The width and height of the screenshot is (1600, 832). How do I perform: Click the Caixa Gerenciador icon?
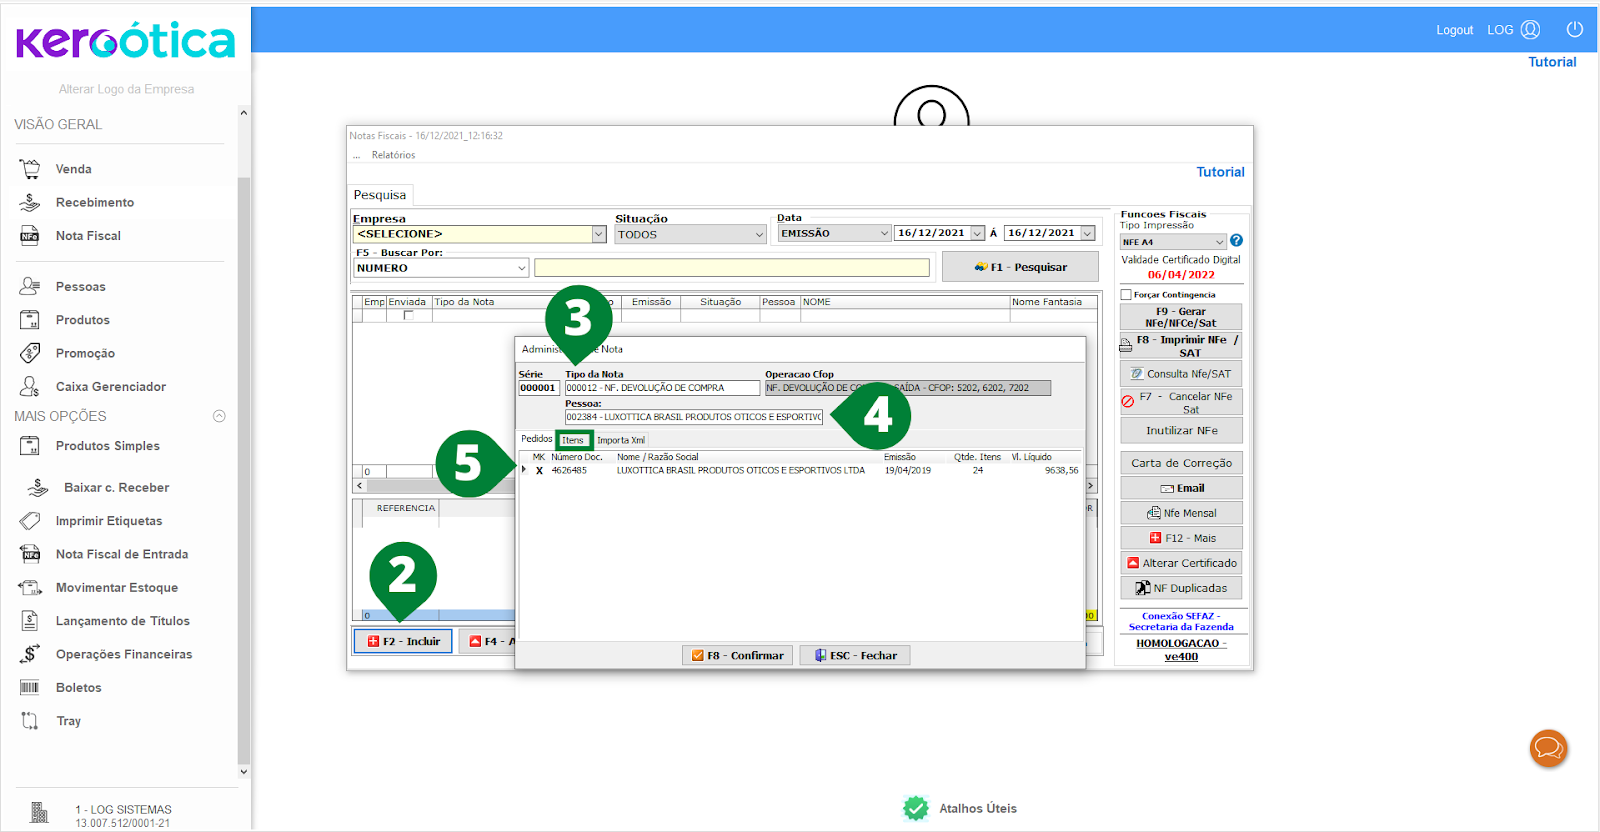[30, 386]
